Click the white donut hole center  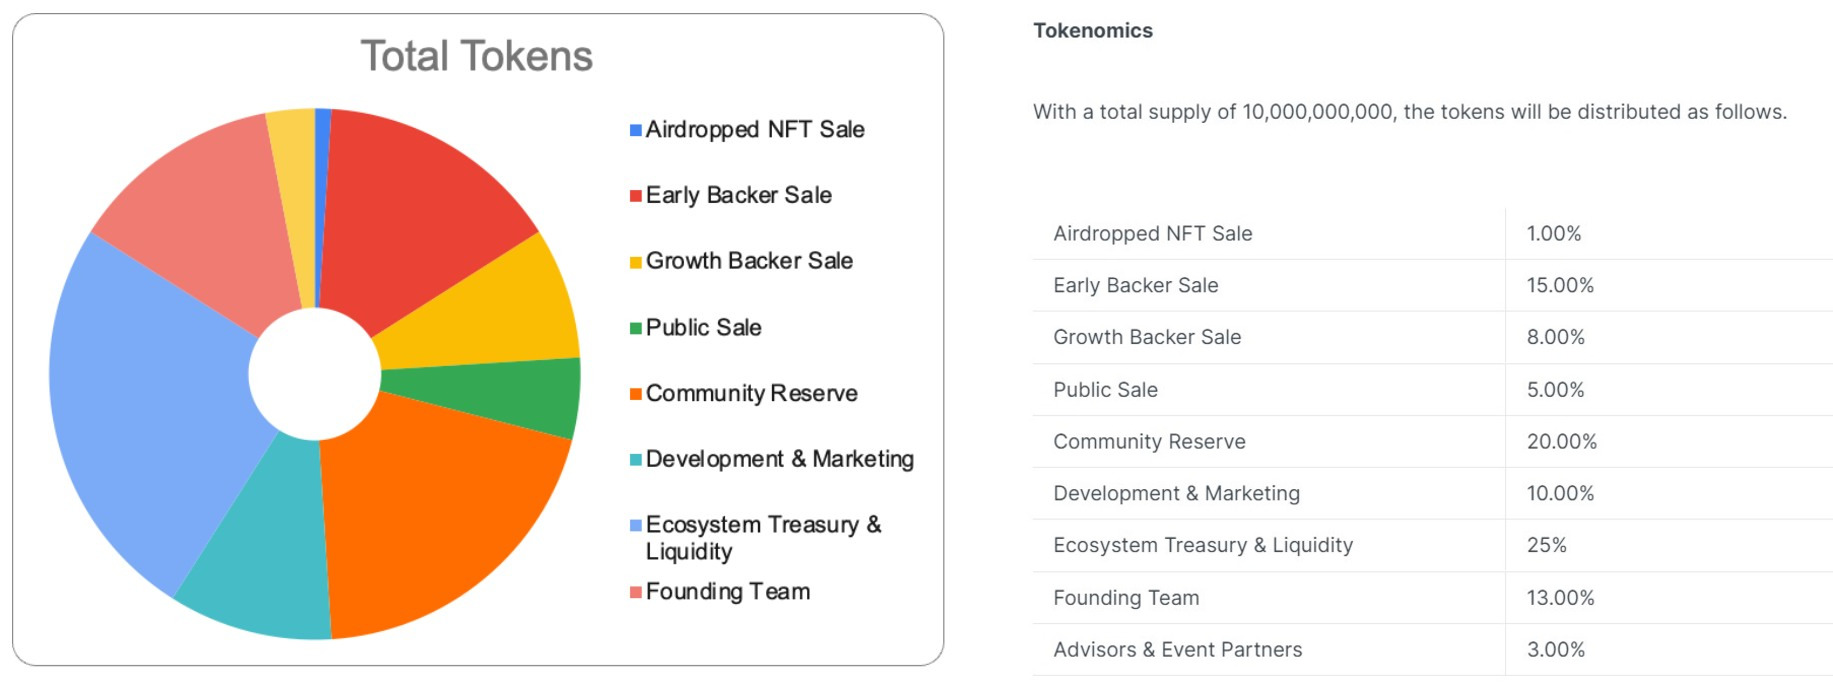coord(314,373)
